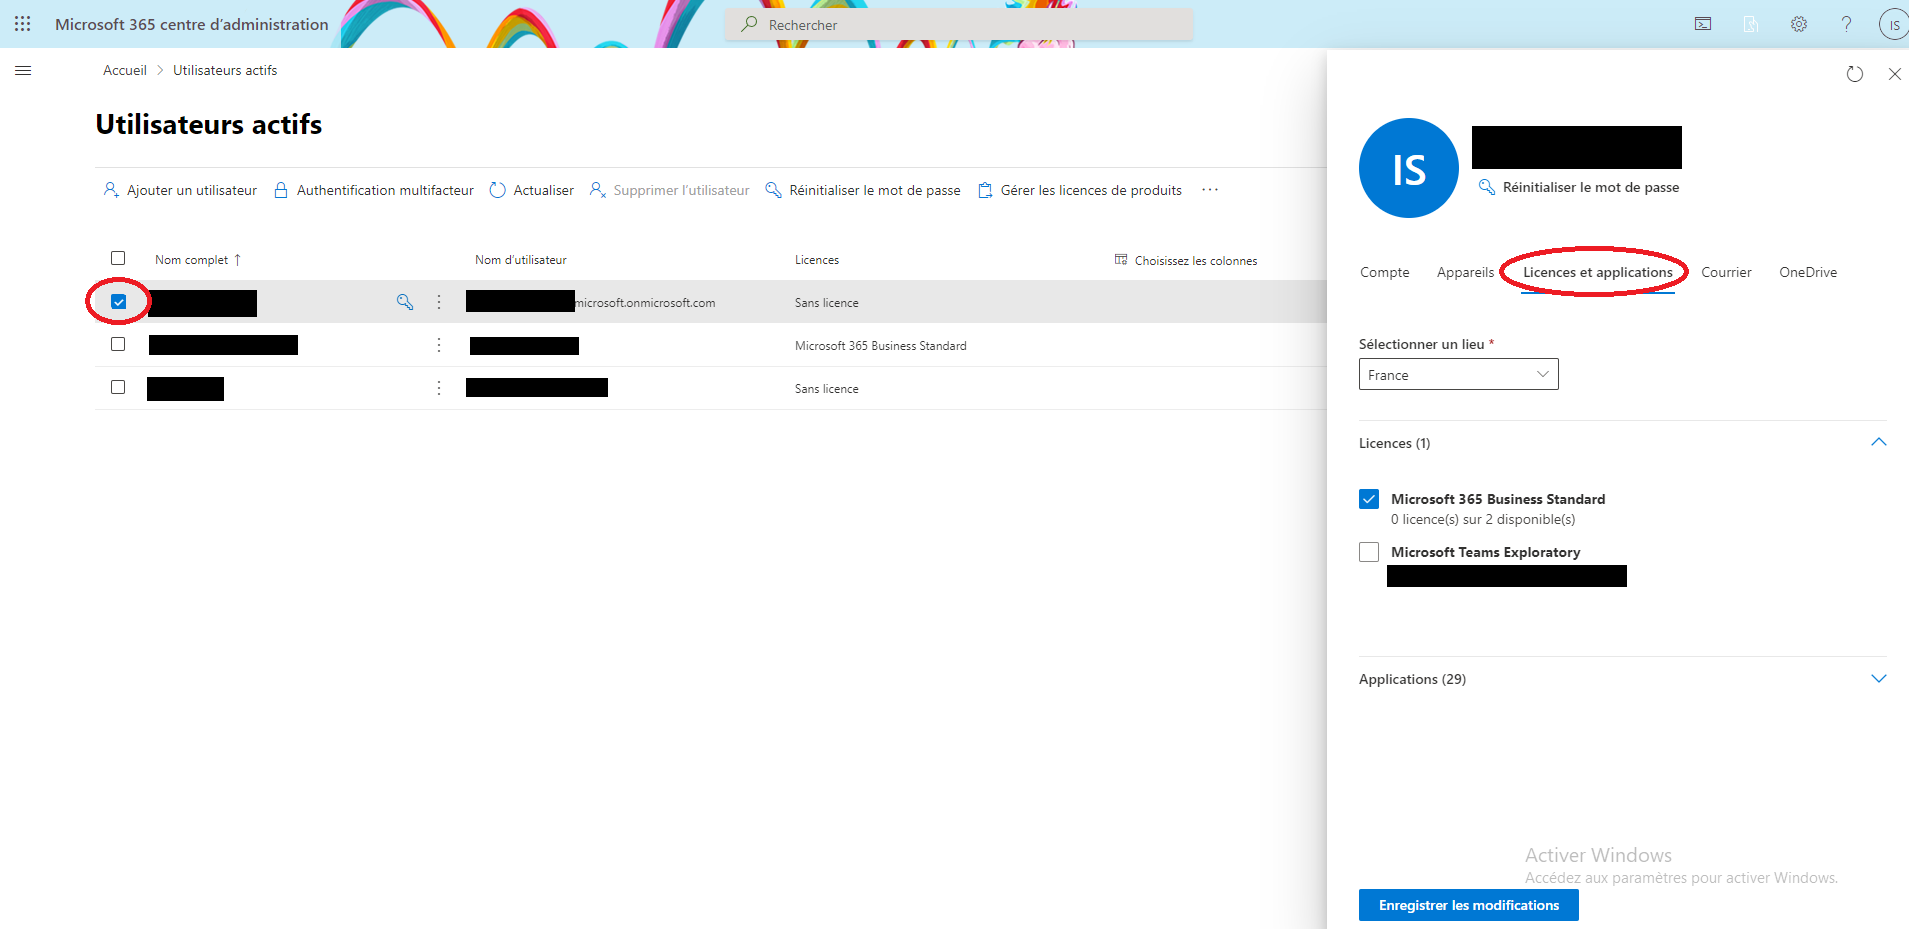Open Cloud Shell icon in header
Viewport: 1909px width, 929px height.
[1702, 24]
